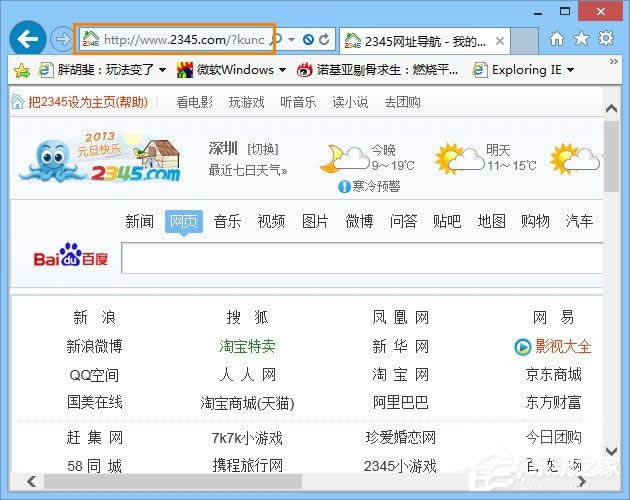Screen dimensions: 630x500
Task: Select the 图片 search tab
Action: pyautogui.click(x=315, y=221)
